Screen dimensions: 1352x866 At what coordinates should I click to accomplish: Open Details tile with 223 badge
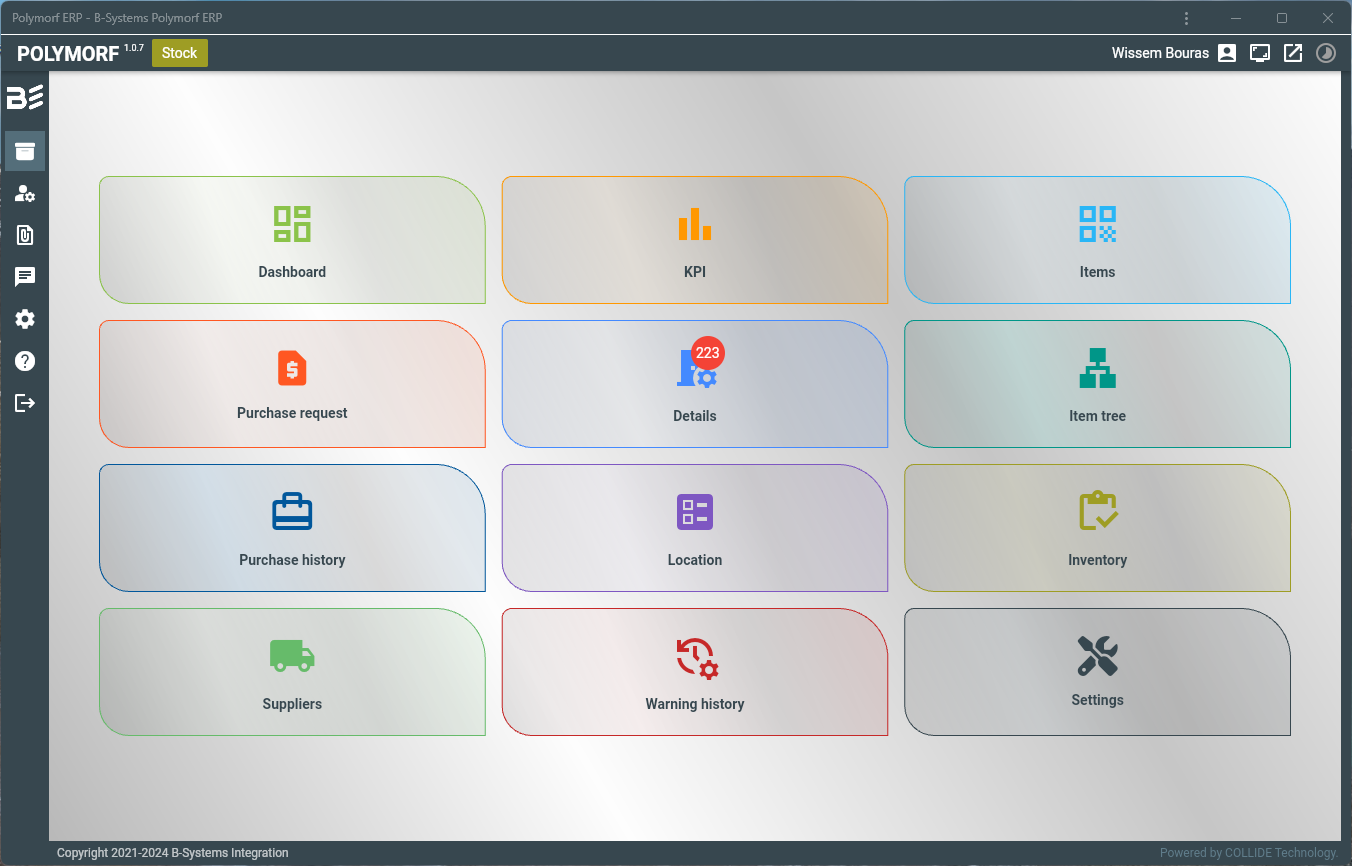(x=694, y=384)
